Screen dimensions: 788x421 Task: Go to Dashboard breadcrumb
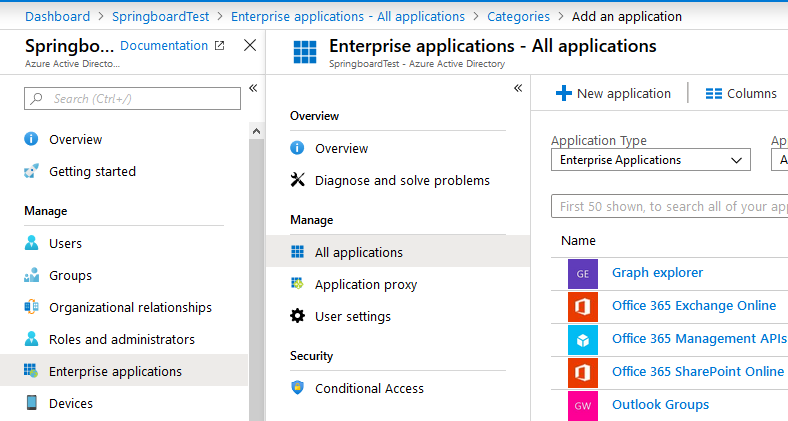coord(57,17)
